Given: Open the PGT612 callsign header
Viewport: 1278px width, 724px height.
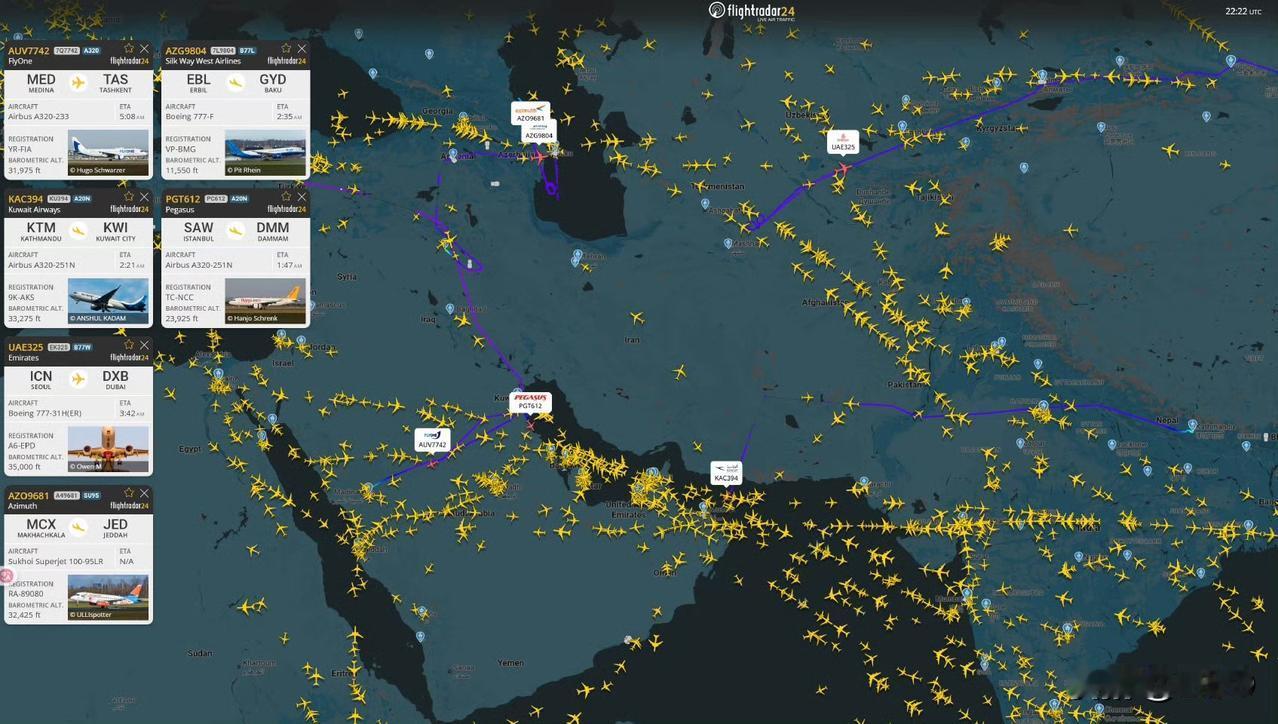Looking at the screenshot, I should pyautogui.click(x=182, y=199).
